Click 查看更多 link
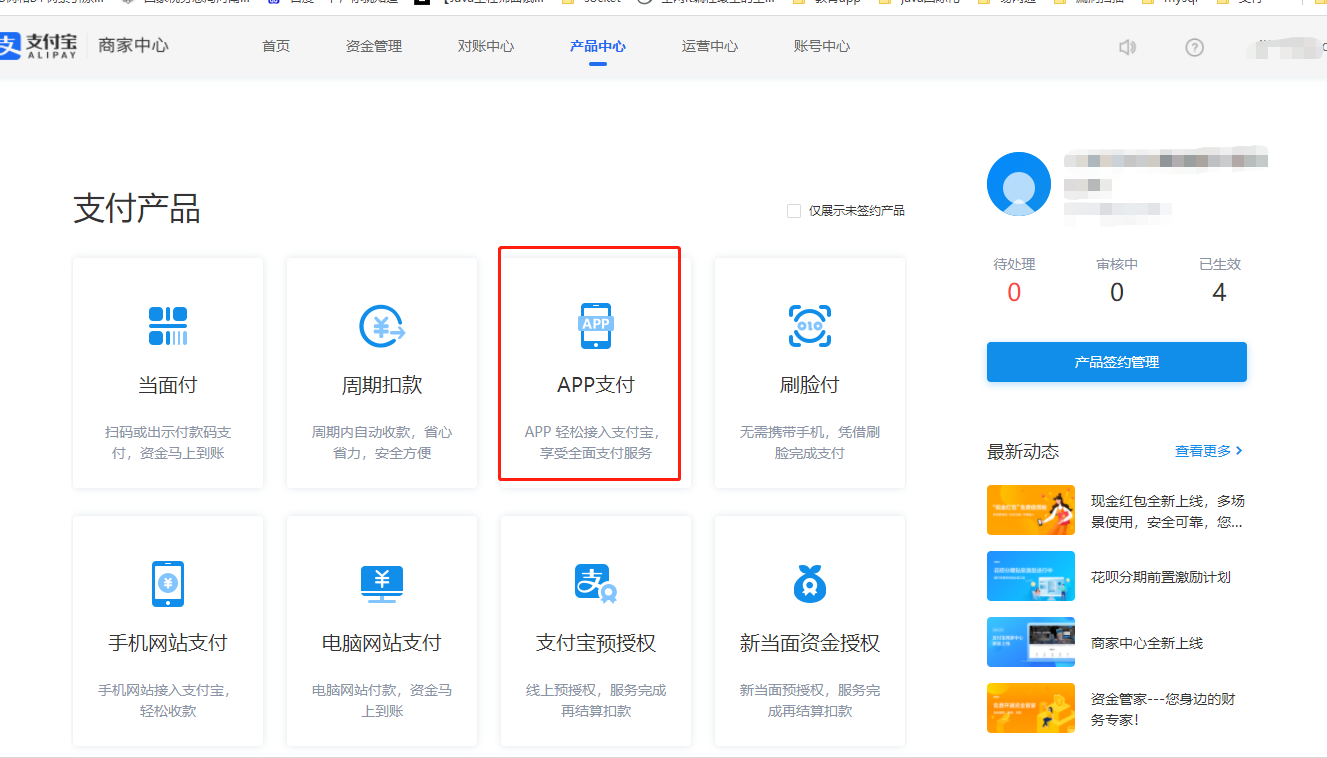Screen dimensions: 1327x758 [x=1209, y=451]
